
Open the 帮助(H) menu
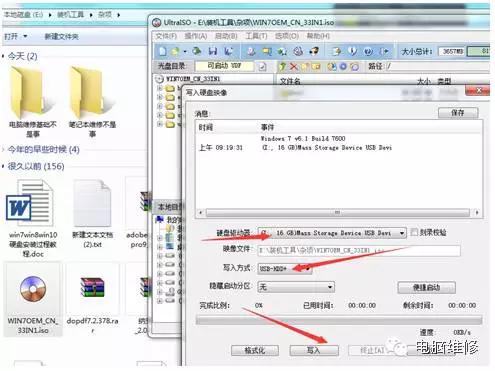click(318, 36)
